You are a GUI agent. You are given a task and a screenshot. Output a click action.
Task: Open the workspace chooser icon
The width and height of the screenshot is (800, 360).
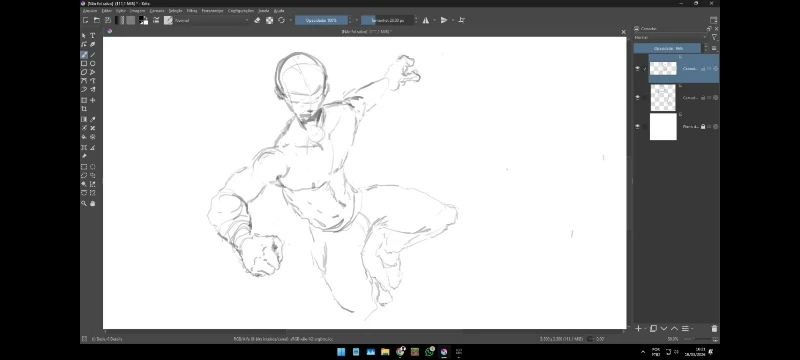713,20
